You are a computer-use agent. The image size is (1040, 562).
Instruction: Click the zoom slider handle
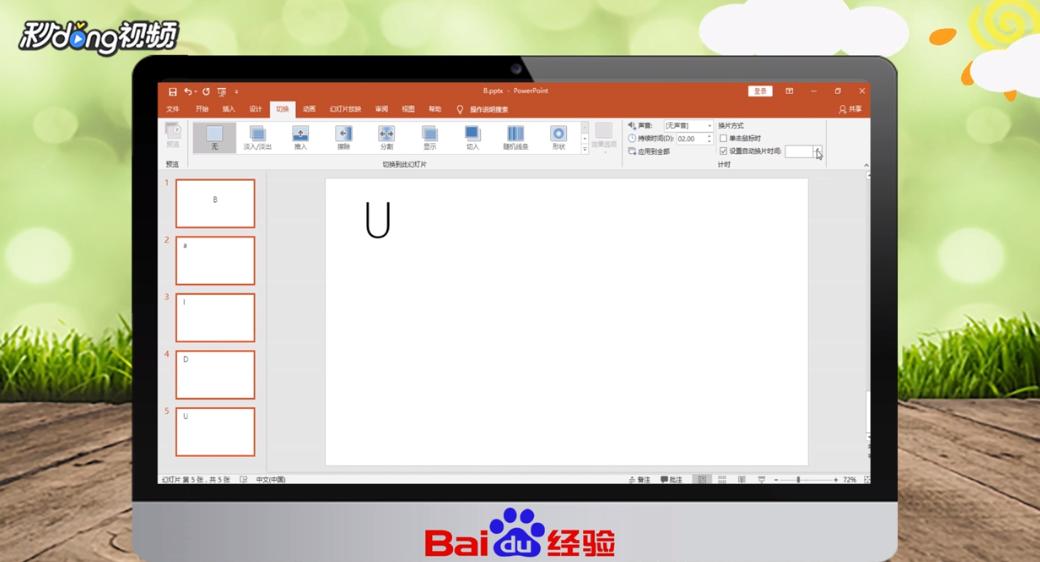click(x=798, y=479)
